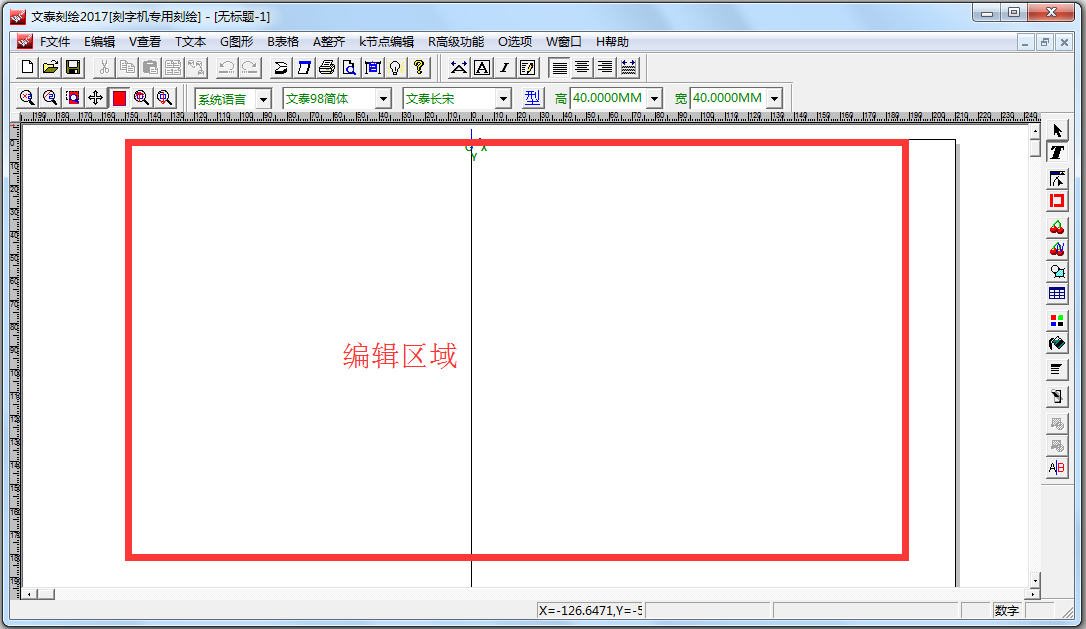Click the red rectangle frame tool

[x=1057, y=201]
